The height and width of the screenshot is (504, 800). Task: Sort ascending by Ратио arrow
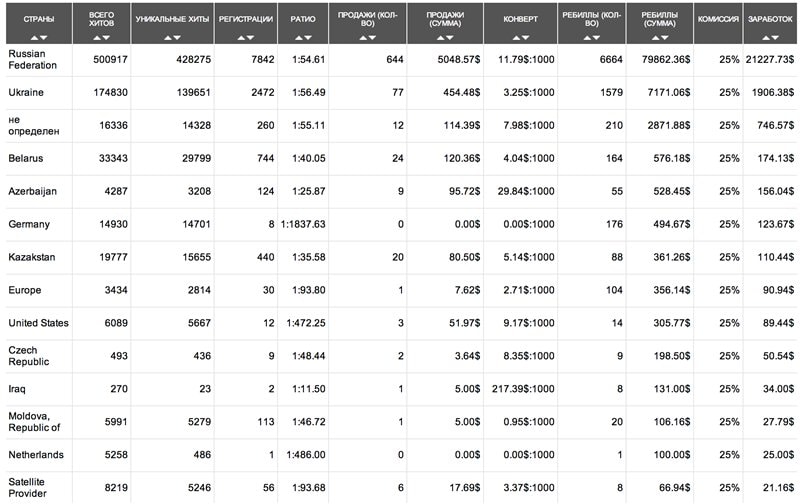coord(296,38)
